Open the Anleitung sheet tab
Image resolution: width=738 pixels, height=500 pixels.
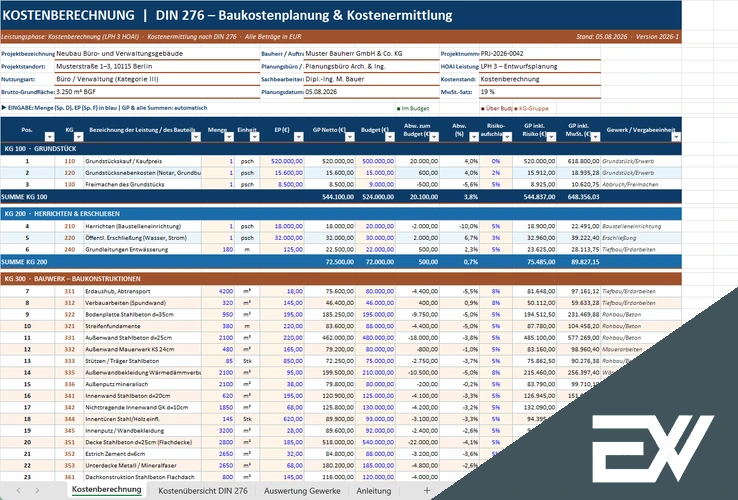(373, 491)
